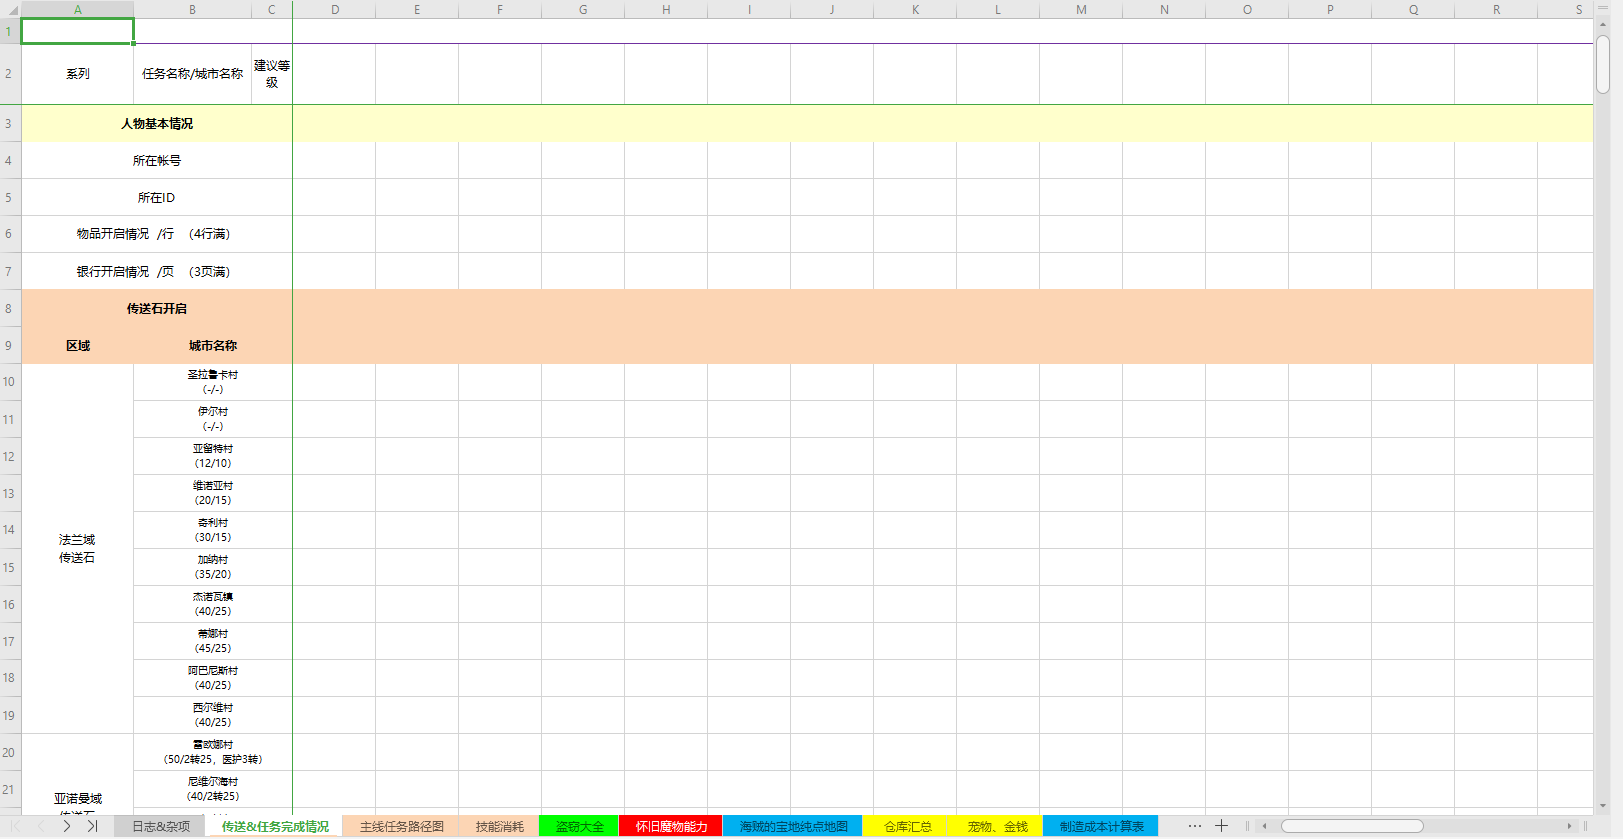The image size is (1623, 839).
Task: Switch to yellow 仓库汇总 tab
Action: point(907,826)
